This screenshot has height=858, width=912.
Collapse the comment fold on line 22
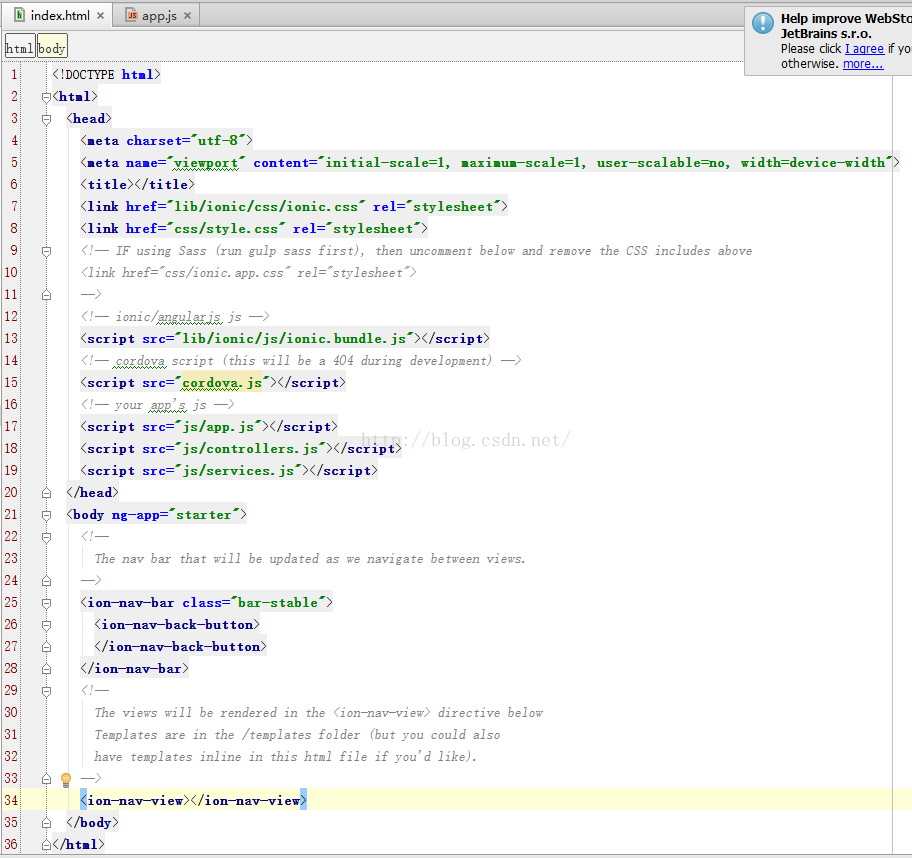tap(47, 537)
